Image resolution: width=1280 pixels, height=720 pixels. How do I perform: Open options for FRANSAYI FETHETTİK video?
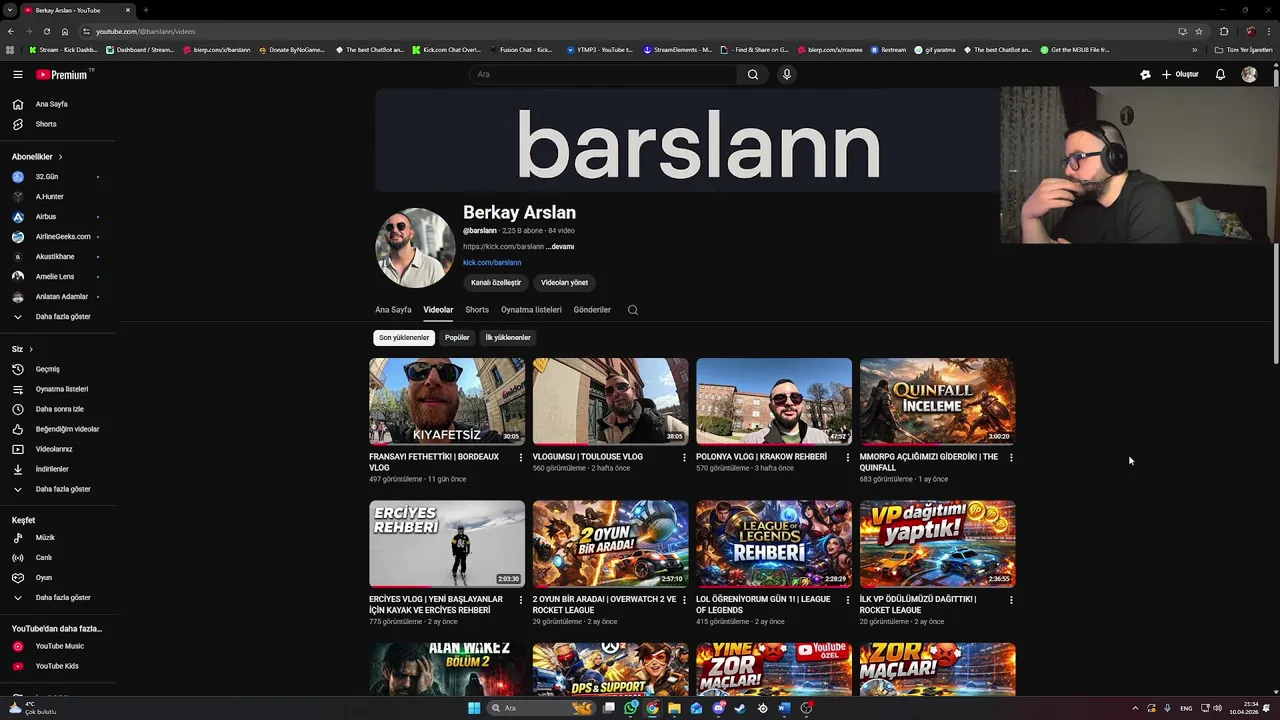coord(520,457)
